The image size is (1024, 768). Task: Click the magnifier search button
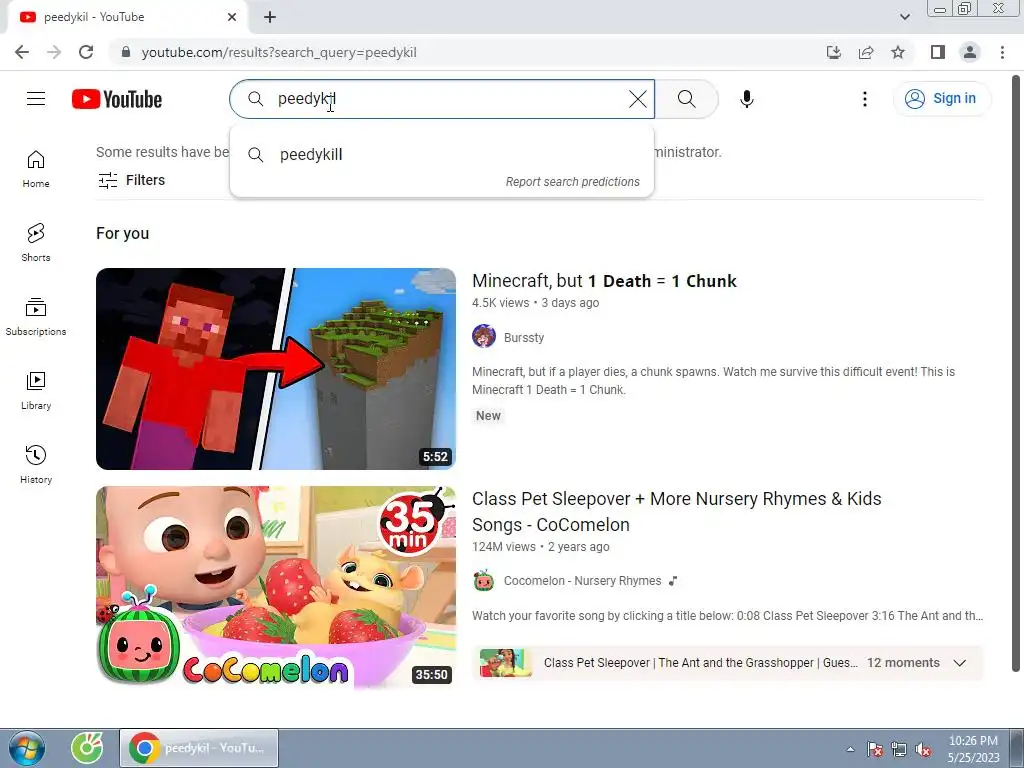tap(686, 99)
